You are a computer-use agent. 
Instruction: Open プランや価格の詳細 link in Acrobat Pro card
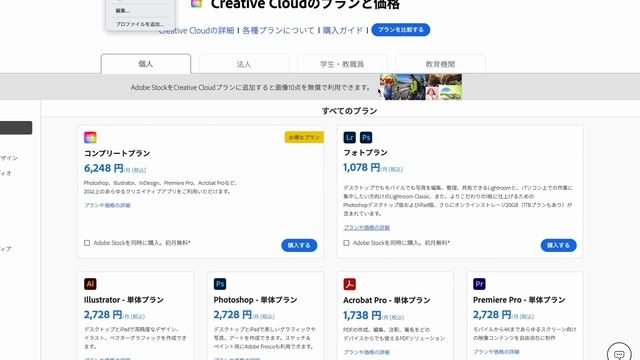point(367,352)
